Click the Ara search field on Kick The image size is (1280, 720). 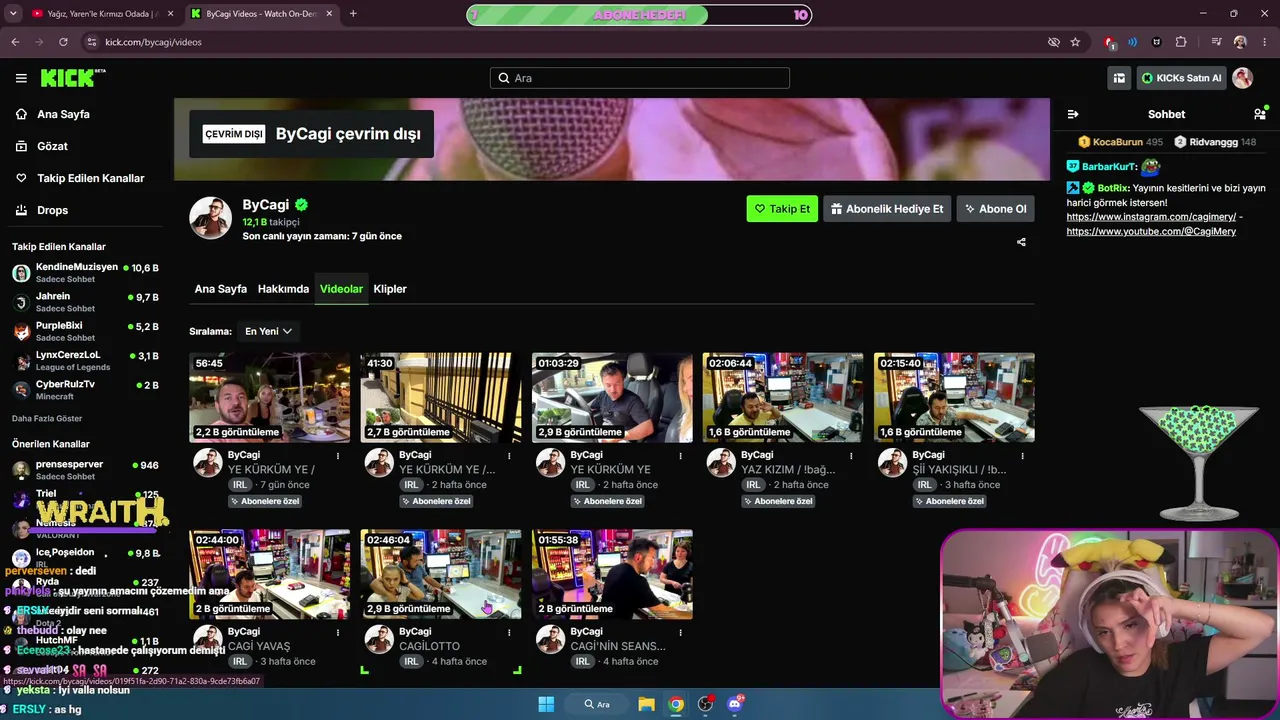pyautogui.click(x=640, y=78)
